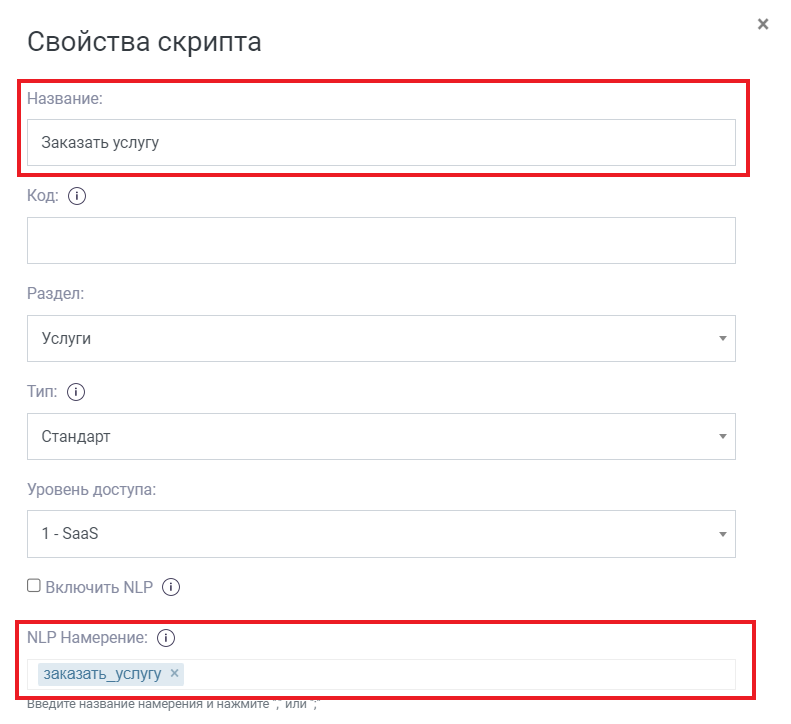Focus the Название field with Заказать услугу
Viewport: 791px width, 724px height.
[381, 143]
